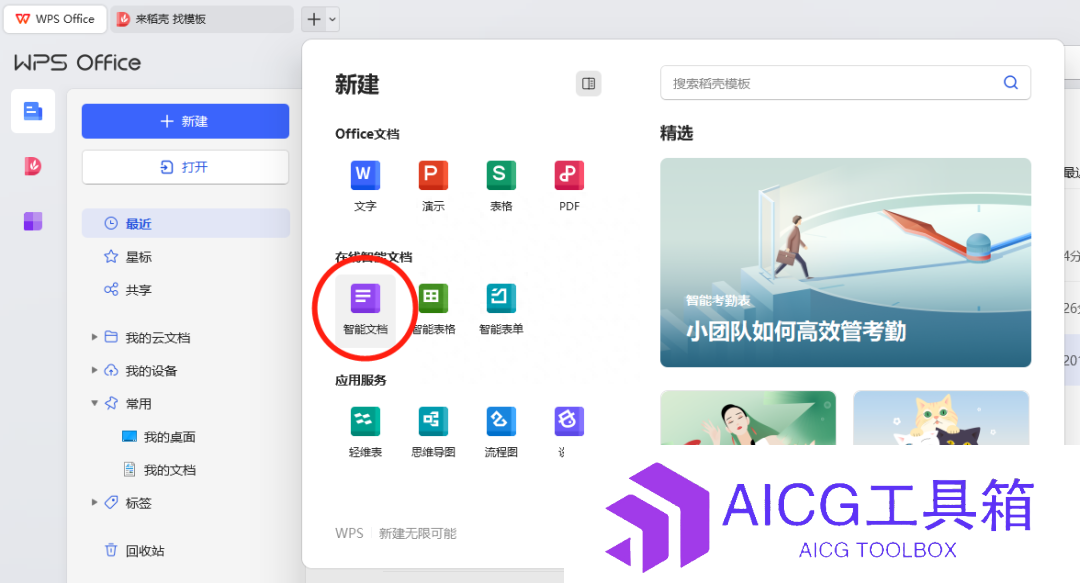This screenshot has height=583, width=1080.
Task: Open the template card showing cats
Action: point(941,418)
